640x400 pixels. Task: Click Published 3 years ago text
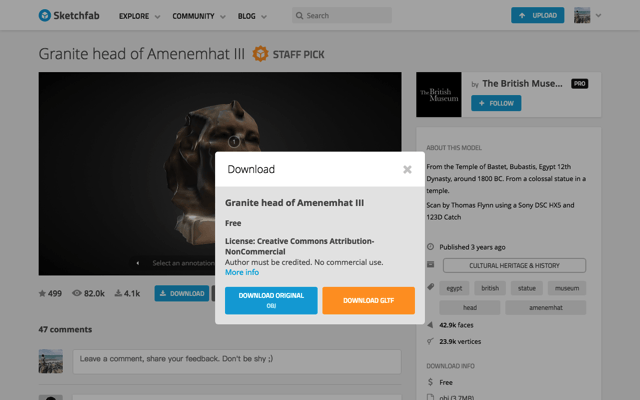click(472, 247)
